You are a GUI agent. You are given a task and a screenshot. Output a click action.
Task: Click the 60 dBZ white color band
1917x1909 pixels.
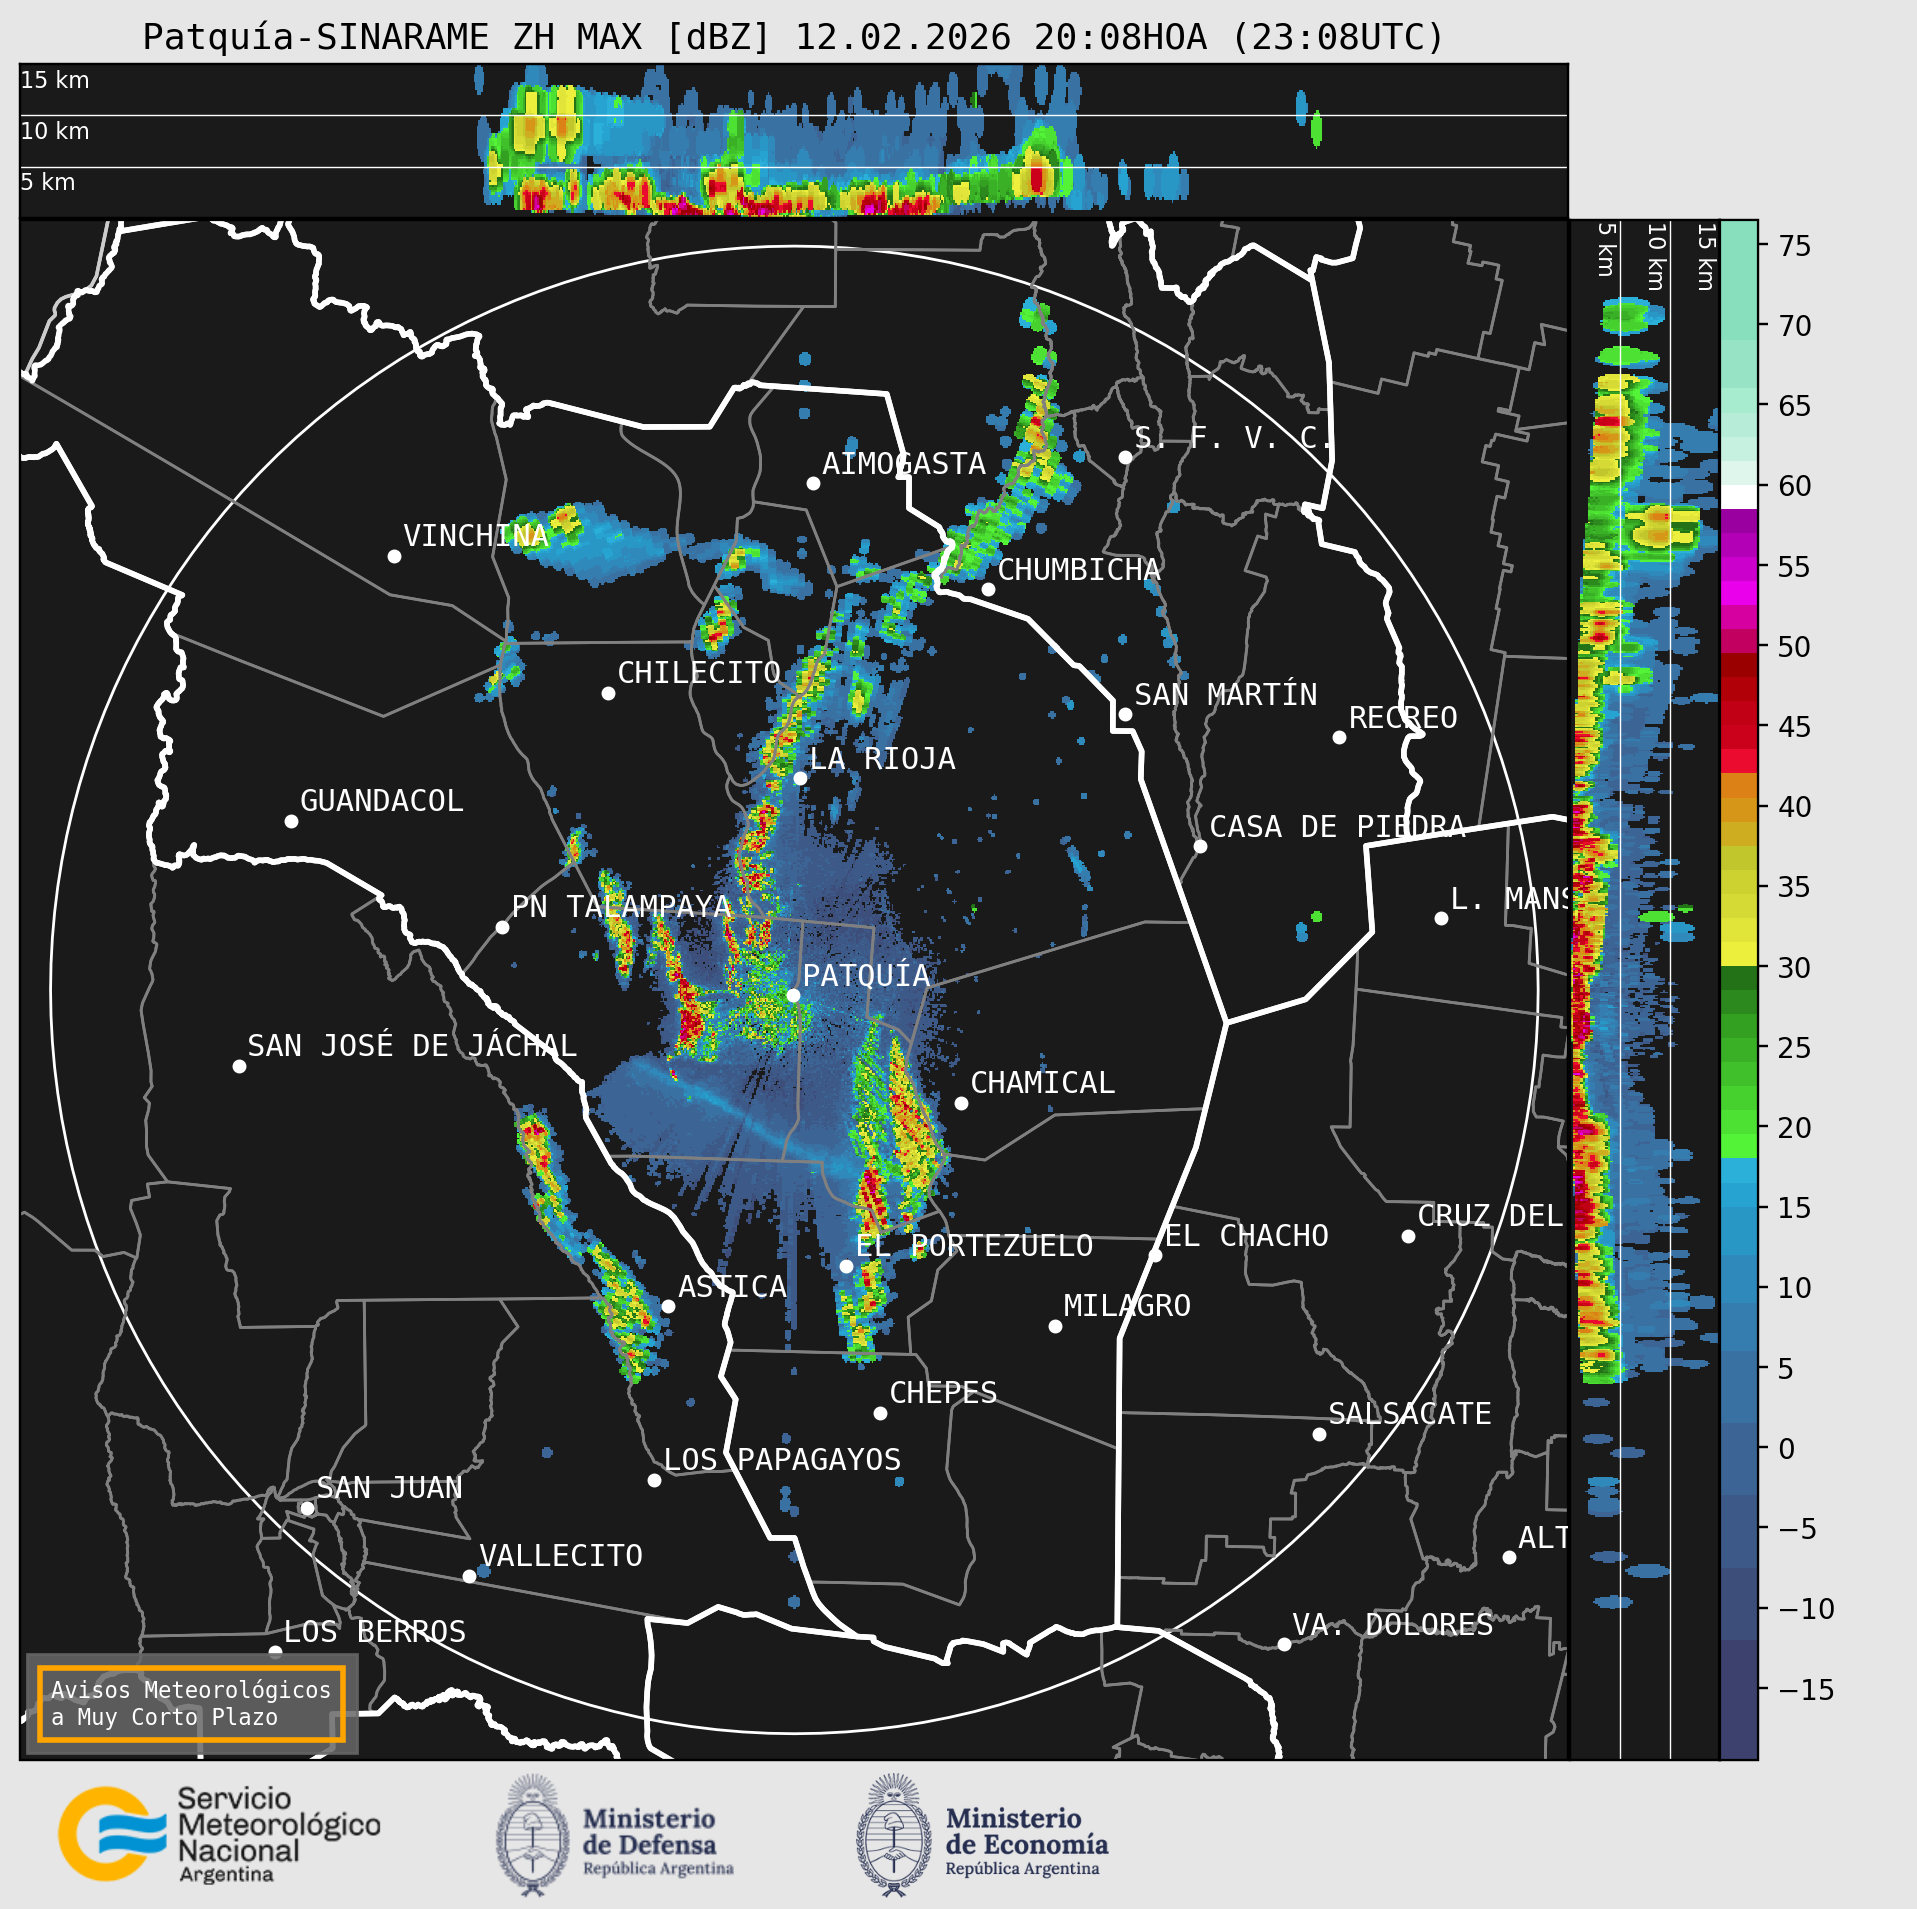tap(1738, 497)
